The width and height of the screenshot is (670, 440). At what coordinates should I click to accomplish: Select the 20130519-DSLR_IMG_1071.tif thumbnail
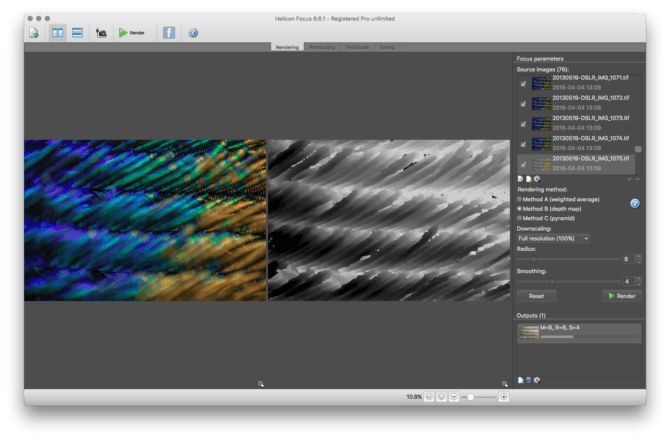(x=541, y=83)
